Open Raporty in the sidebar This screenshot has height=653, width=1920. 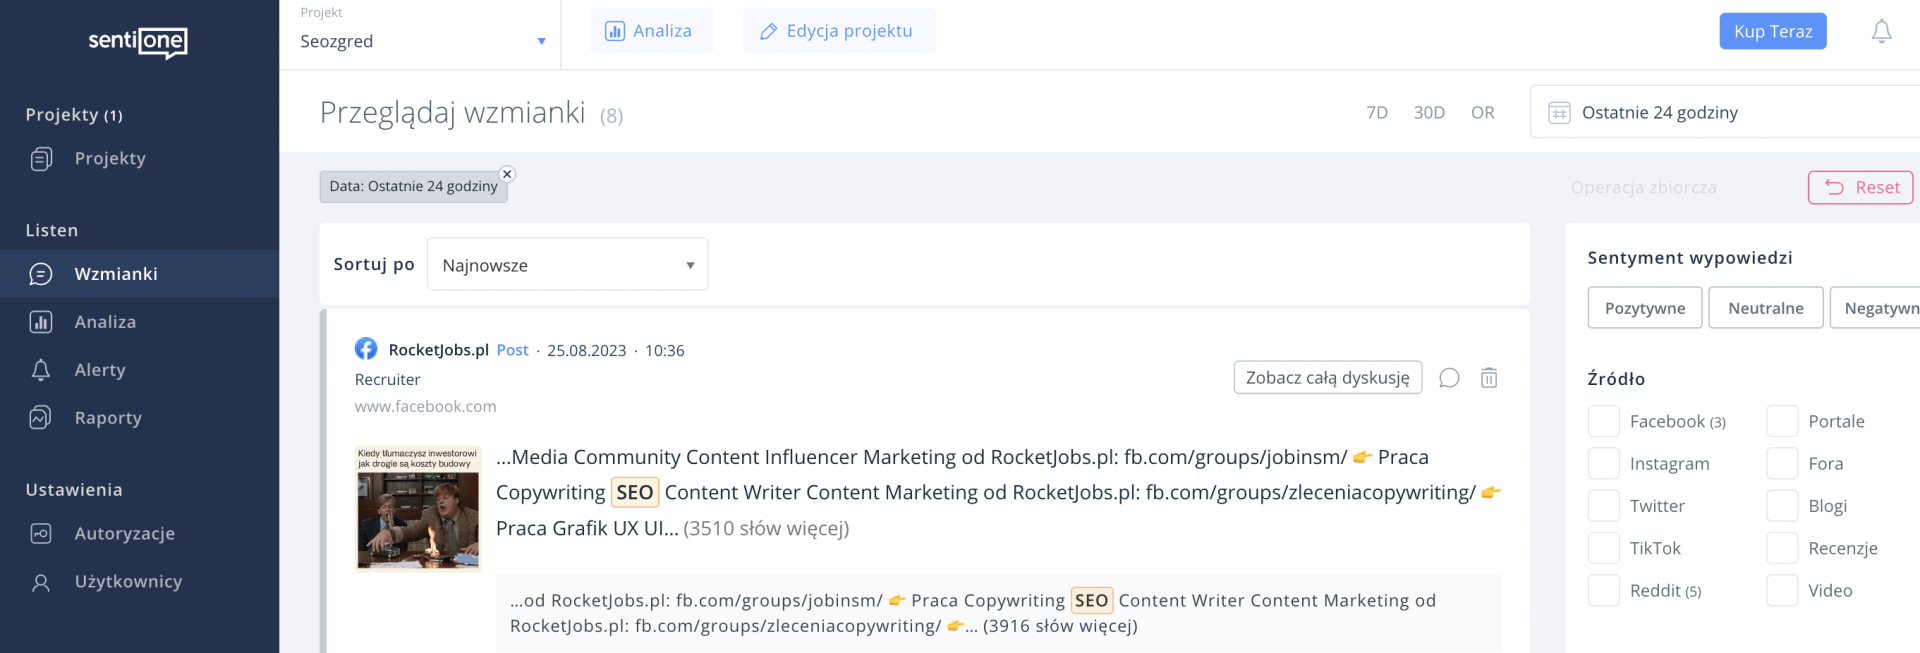pos(107,418)
